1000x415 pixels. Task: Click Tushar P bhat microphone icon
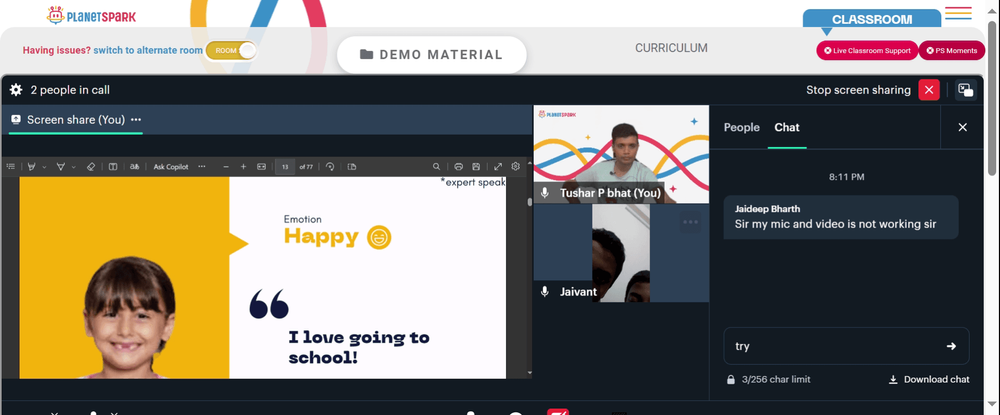(545, 193)
